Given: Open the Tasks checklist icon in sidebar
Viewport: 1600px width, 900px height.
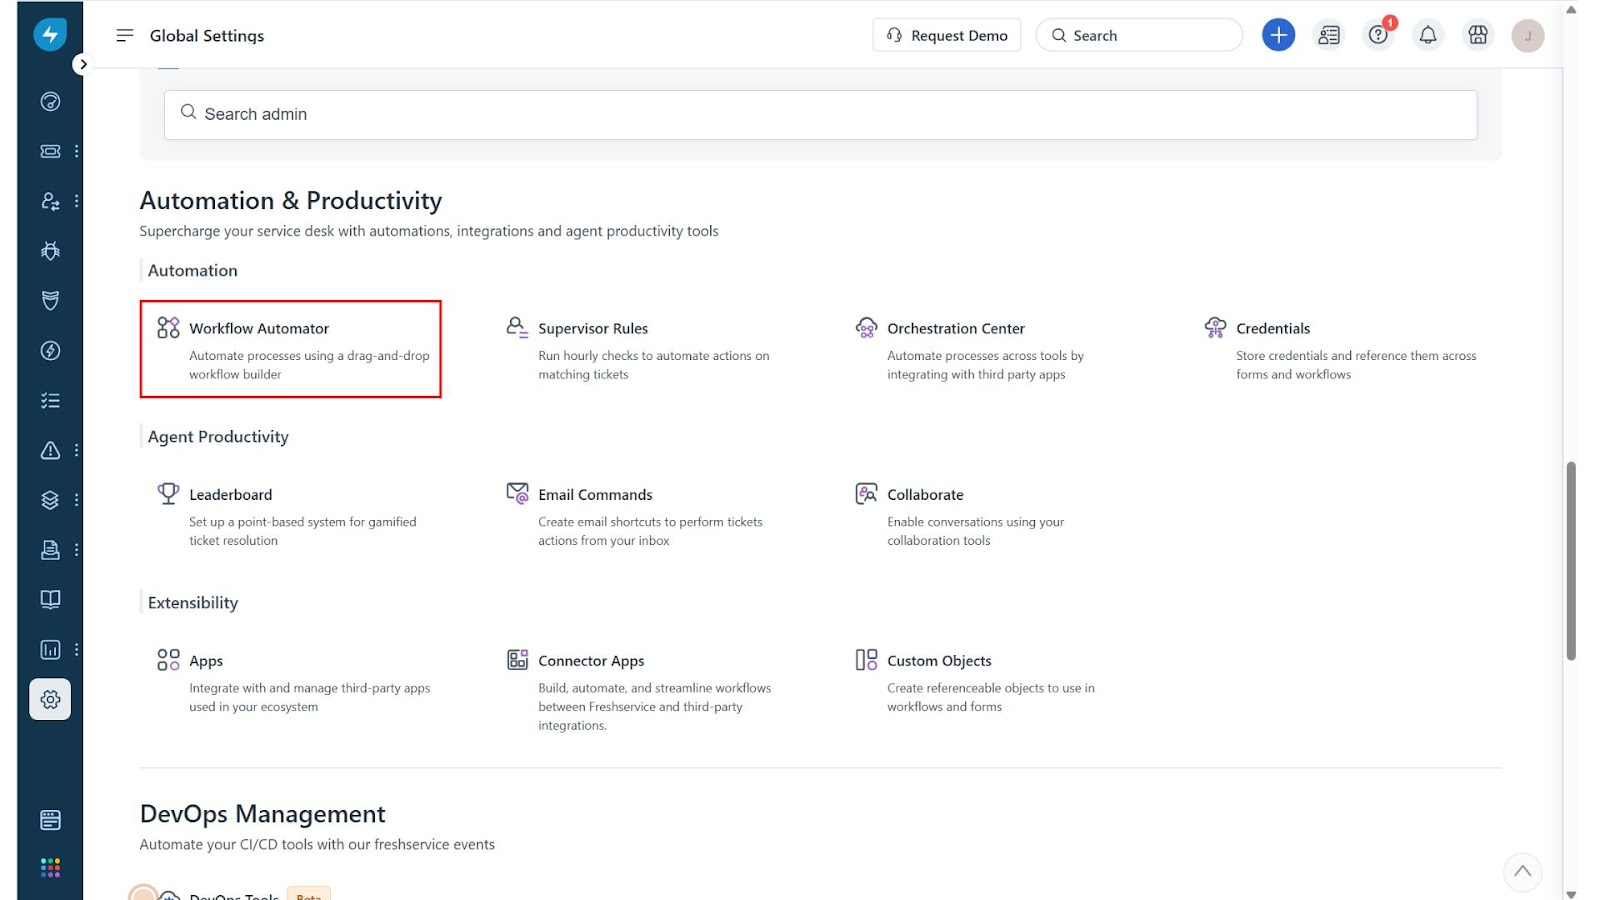Looking at the screenshot, I should click(x=50, y=401).
